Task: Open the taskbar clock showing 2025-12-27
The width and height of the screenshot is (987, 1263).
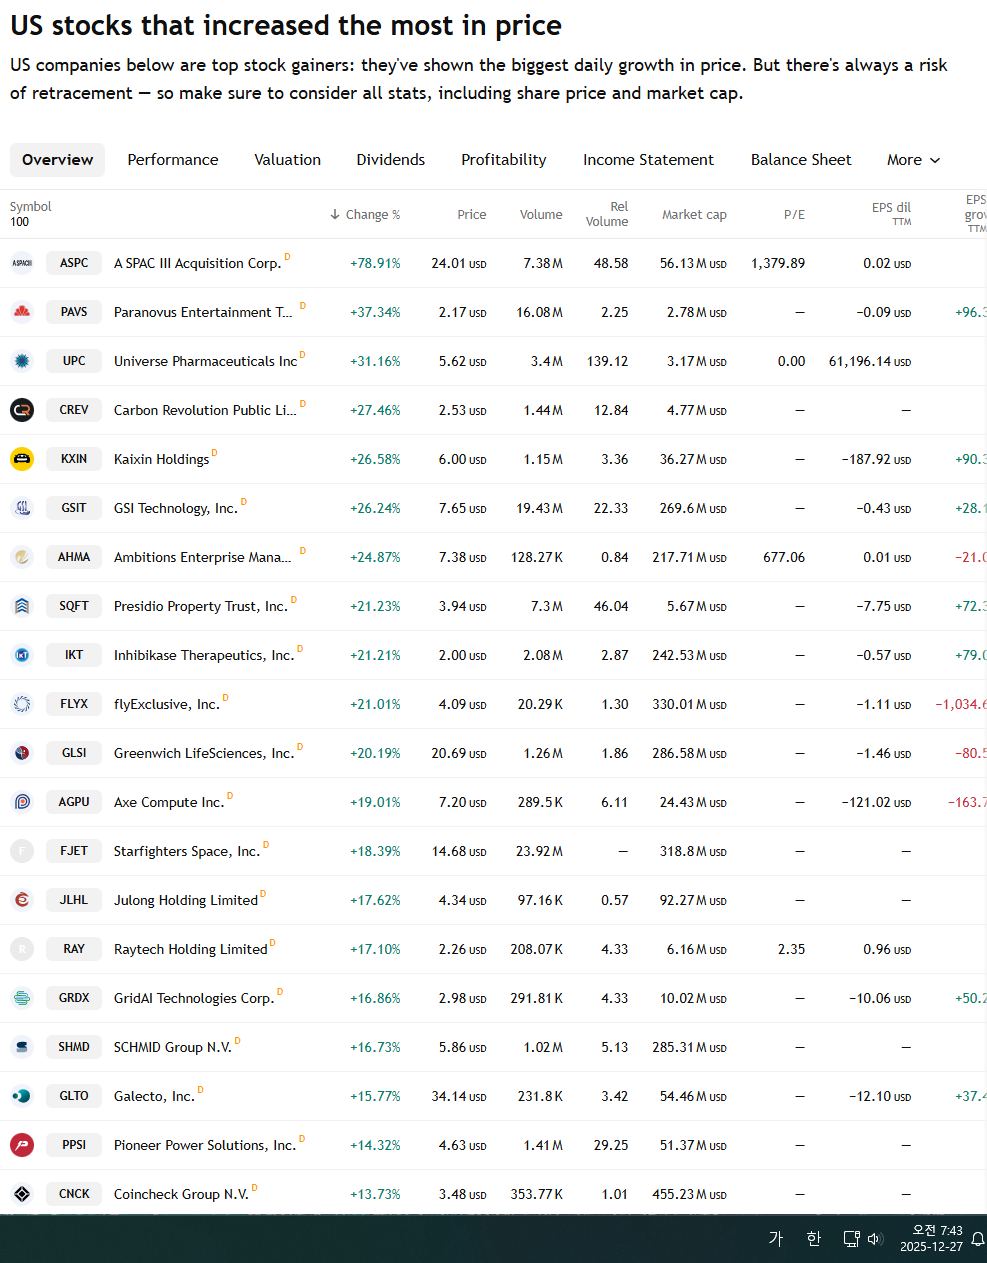Action: tap(931, 1239)
